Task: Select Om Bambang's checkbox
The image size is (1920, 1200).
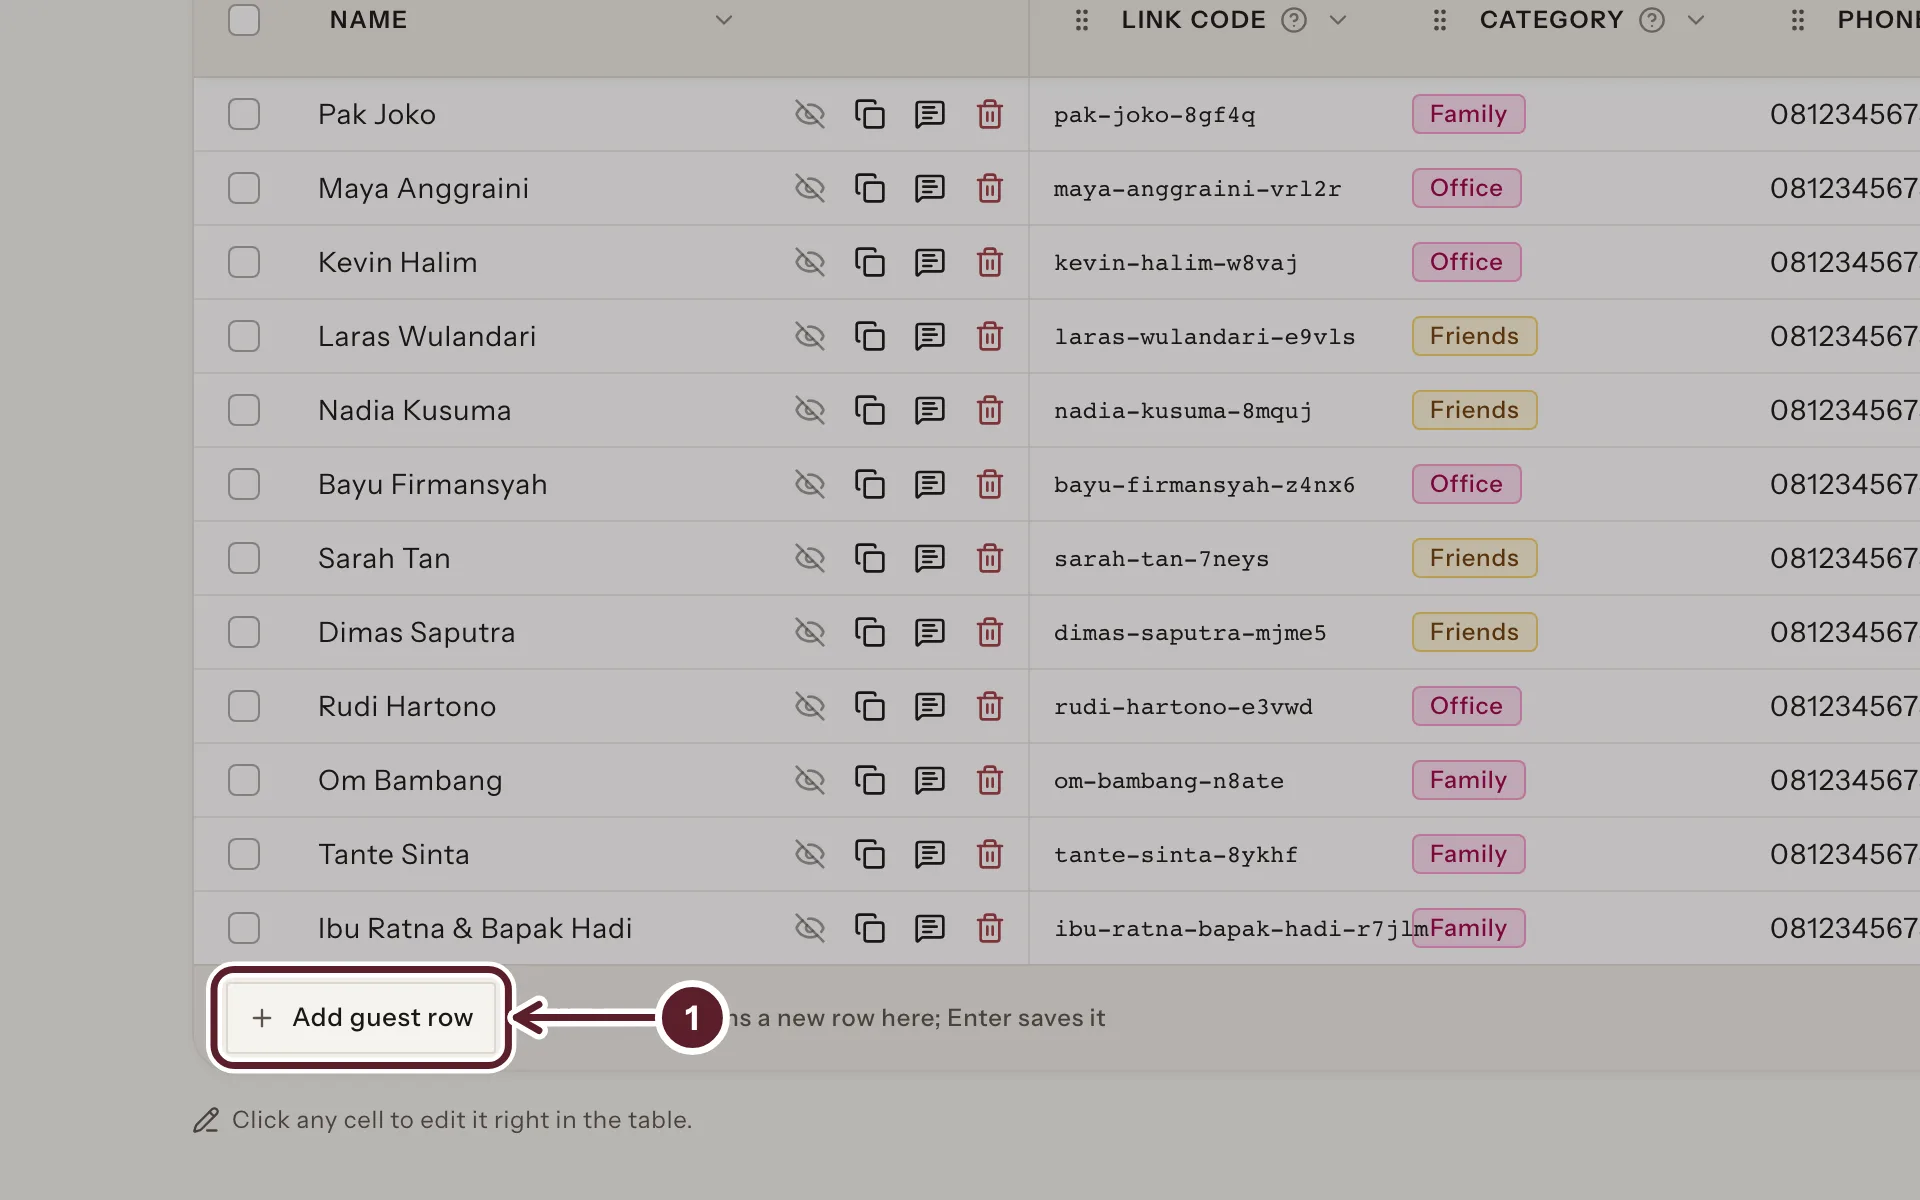Action: [x=244, y=780]
